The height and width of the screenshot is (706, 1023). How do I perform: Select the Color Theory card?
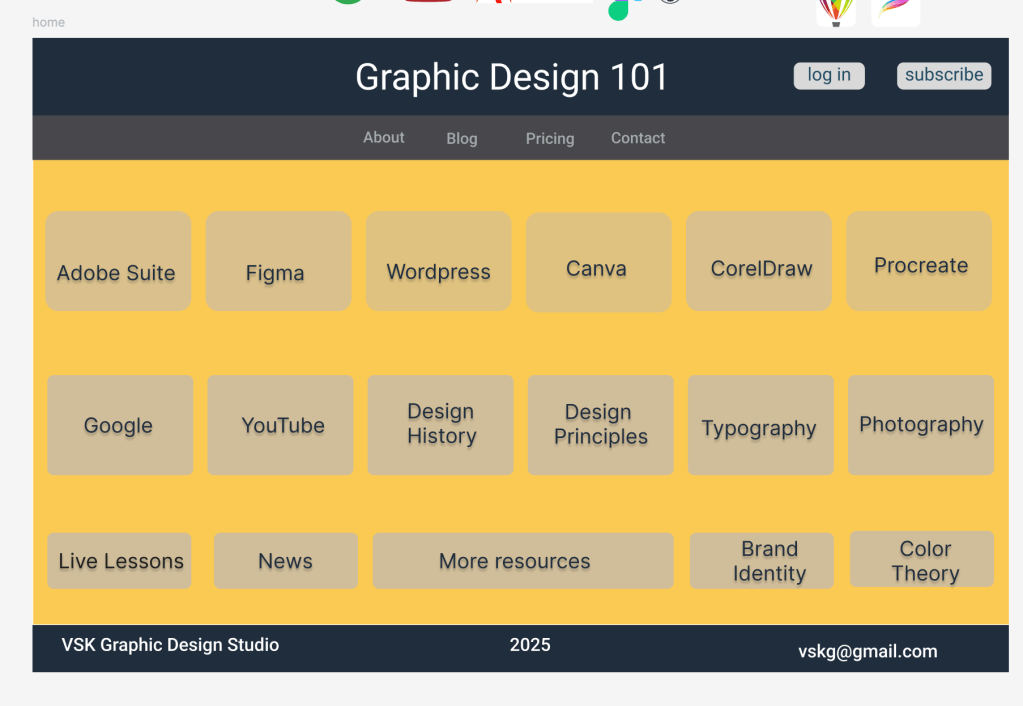tap(921, 560)
